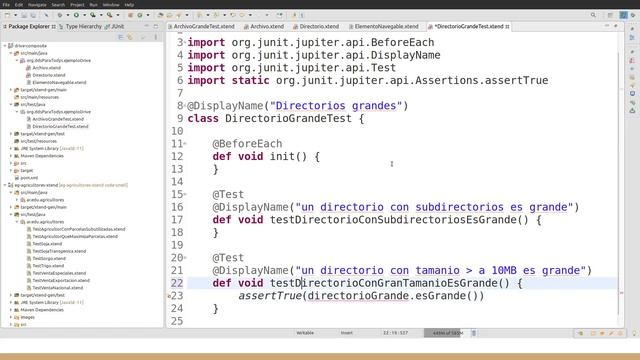640x360 pixels.
Task: Click the Open Type toolbar icon
Action: tap(160, 15)
